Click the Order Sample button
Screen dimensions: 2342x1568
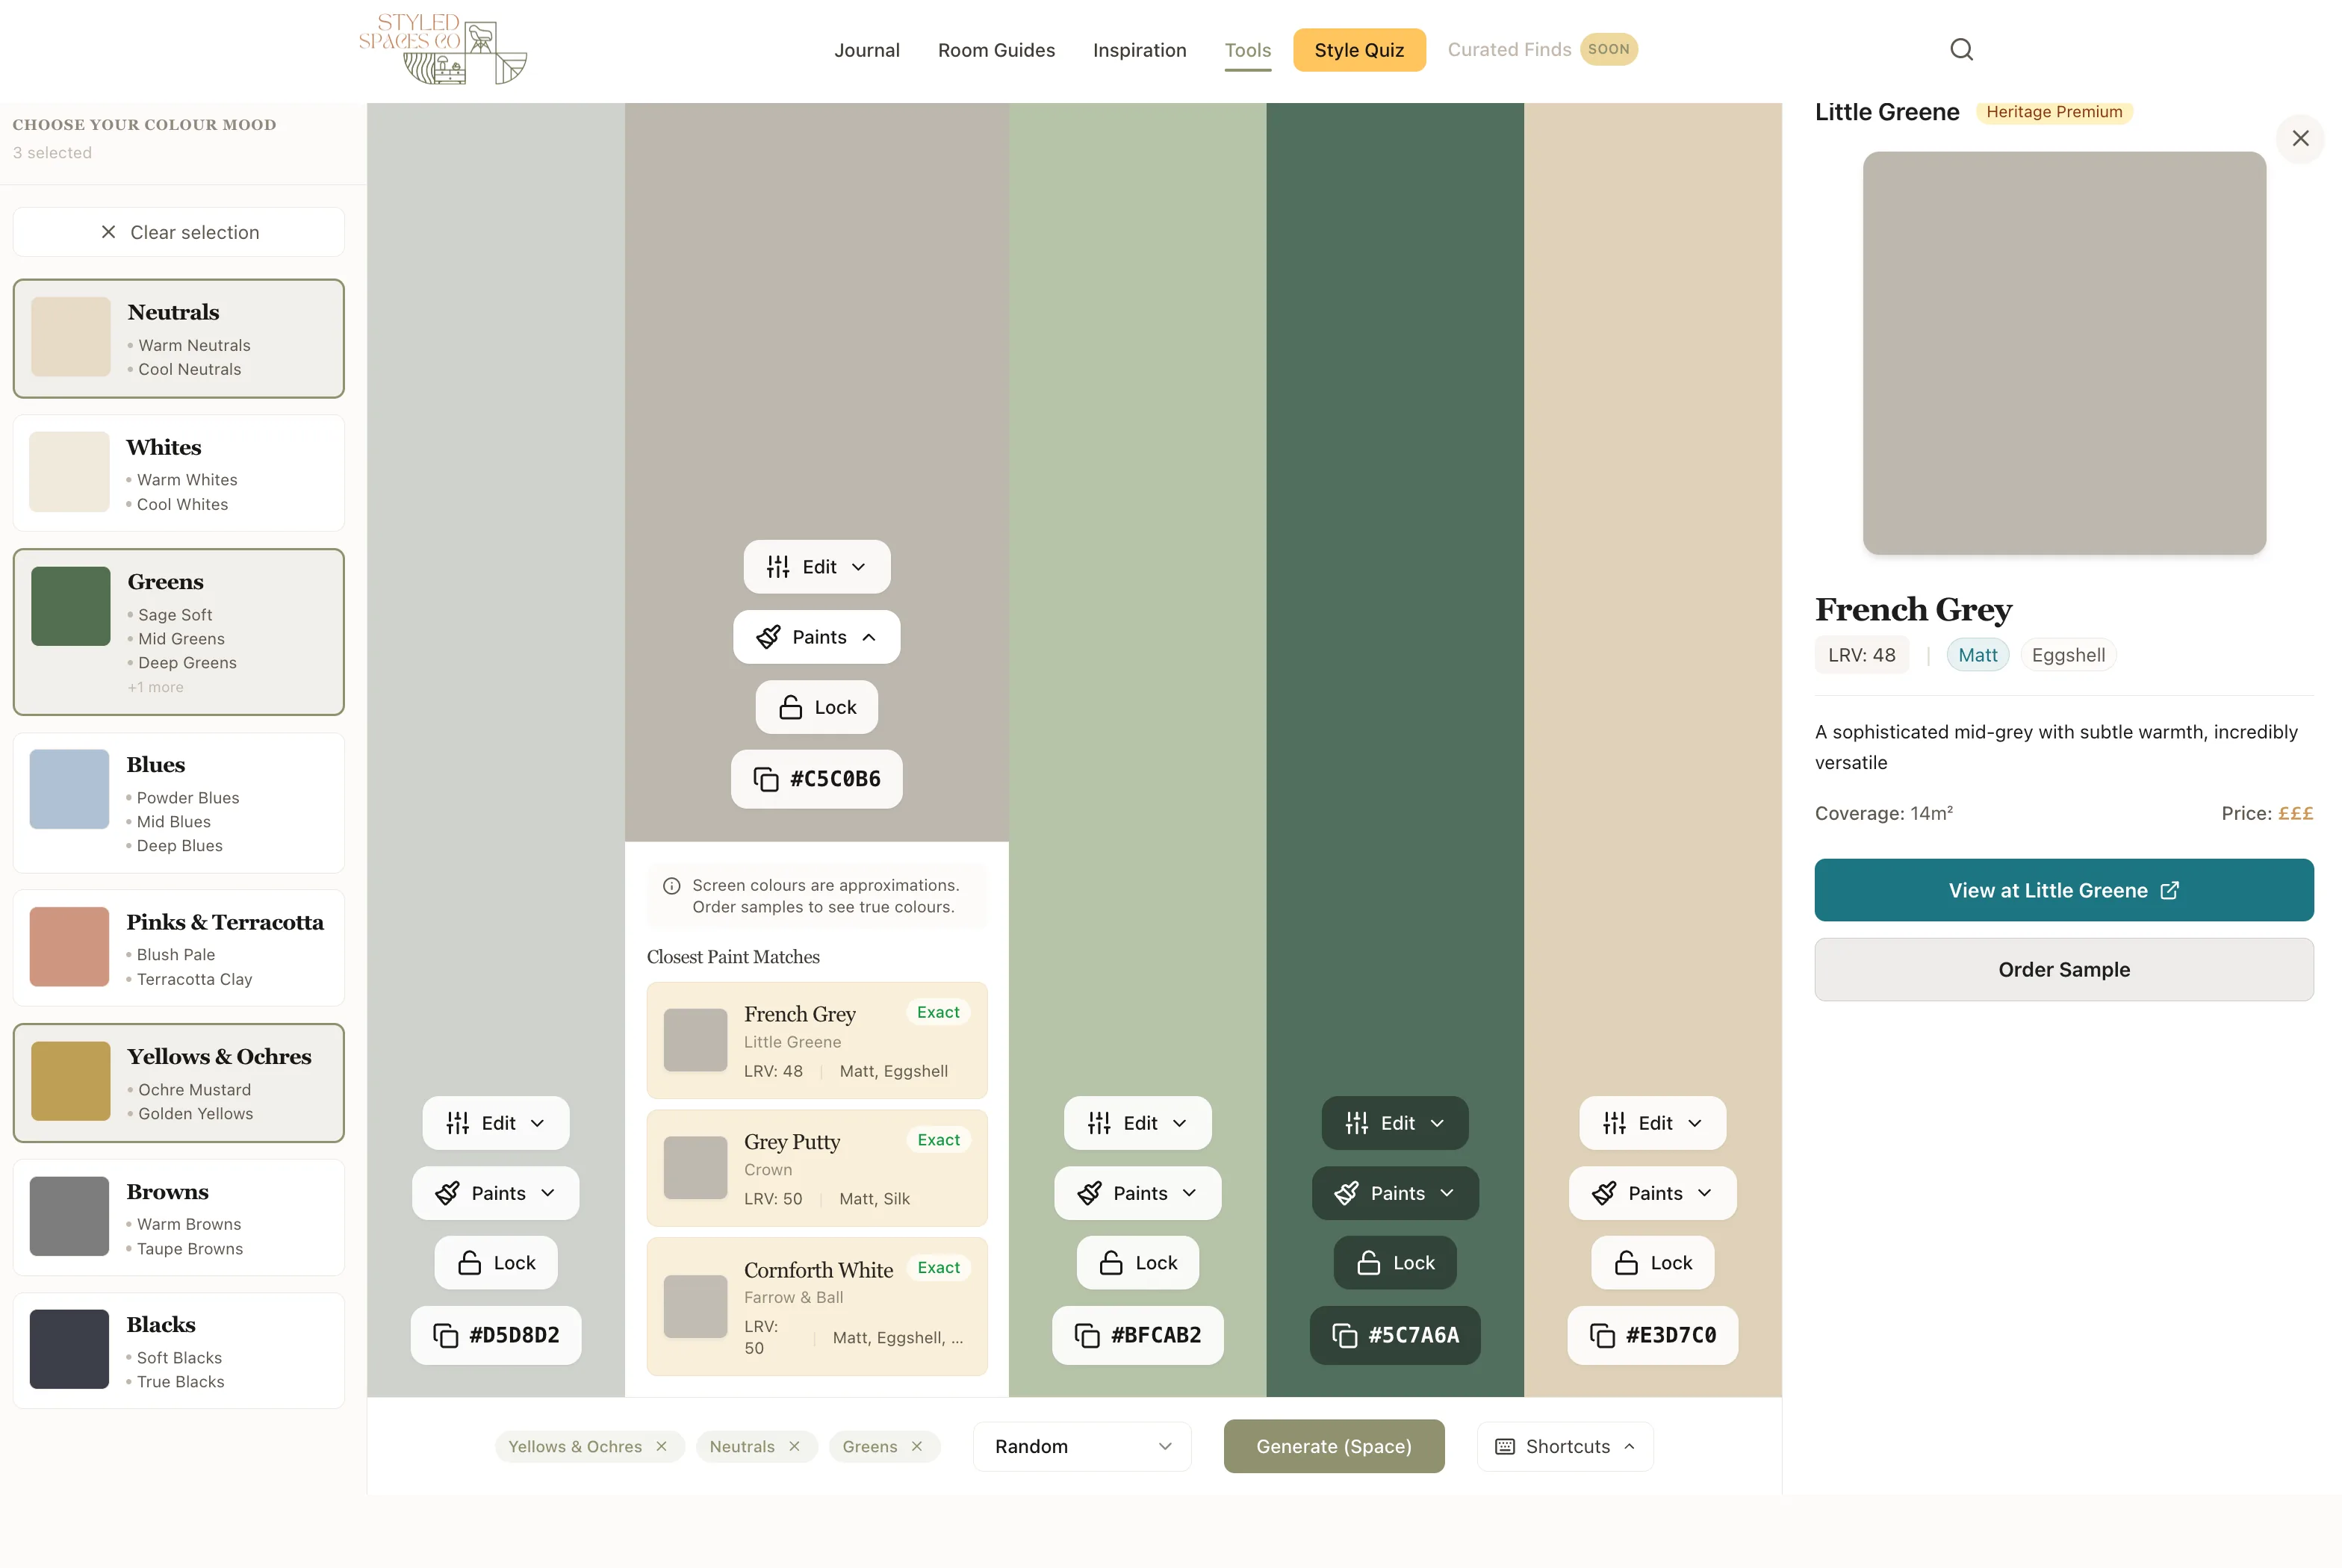[2064, 969]
